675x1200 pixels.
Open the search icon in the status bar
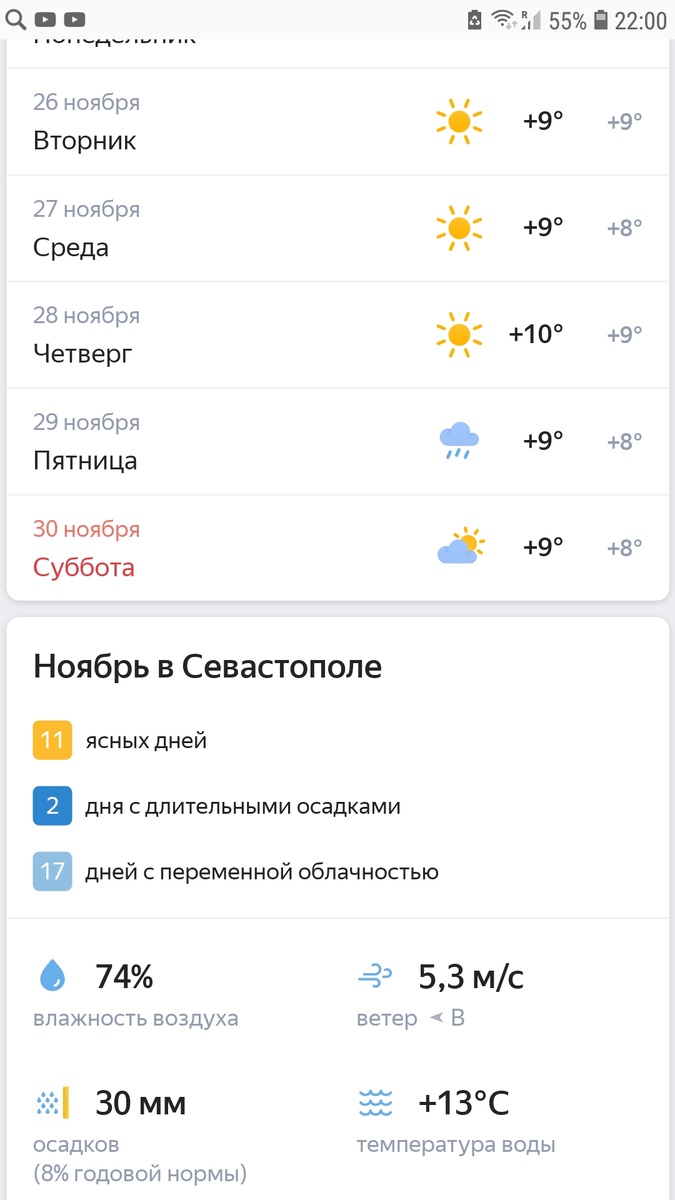click(15, 18)
